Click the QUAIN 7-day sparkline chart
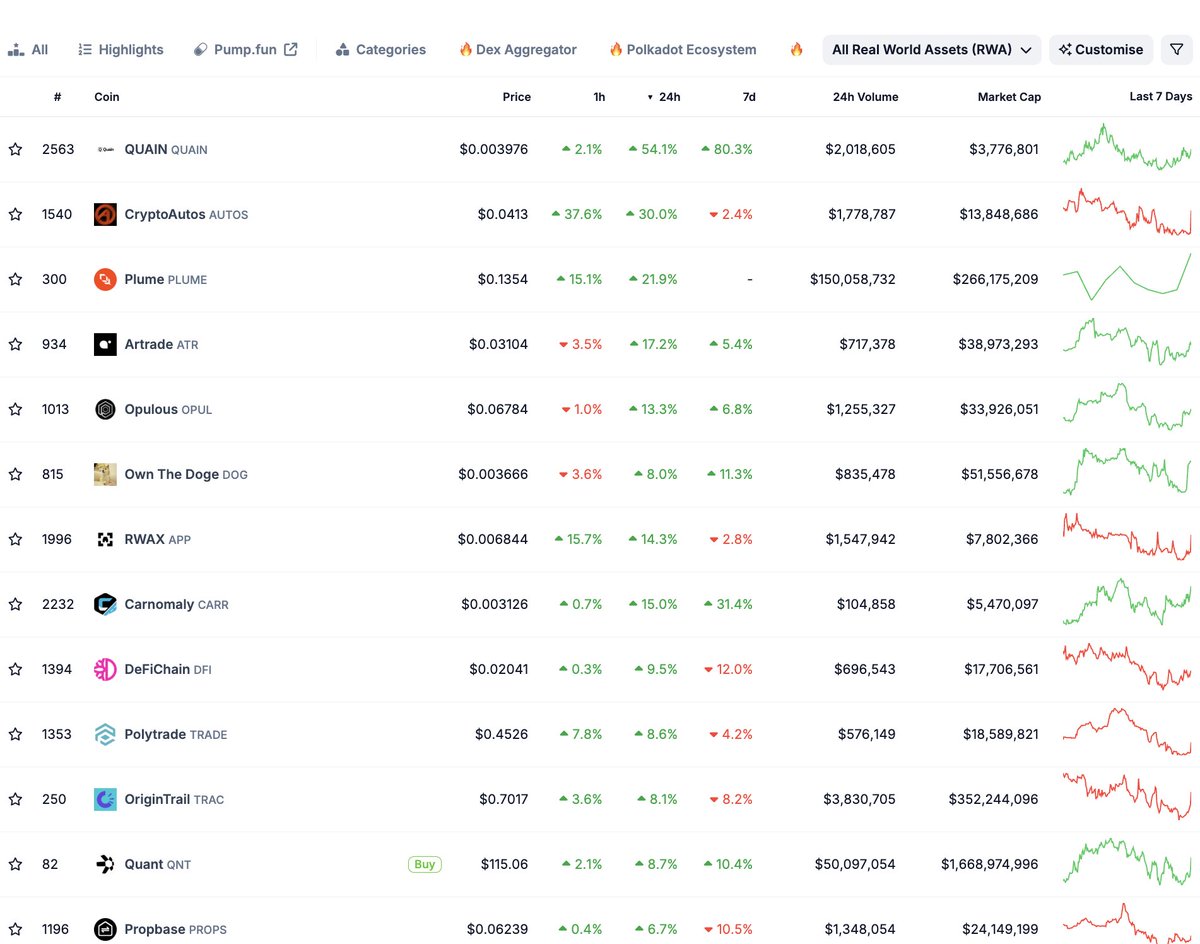The height and width of the screenshot is (944, 1200). (x=1127, y=147)
